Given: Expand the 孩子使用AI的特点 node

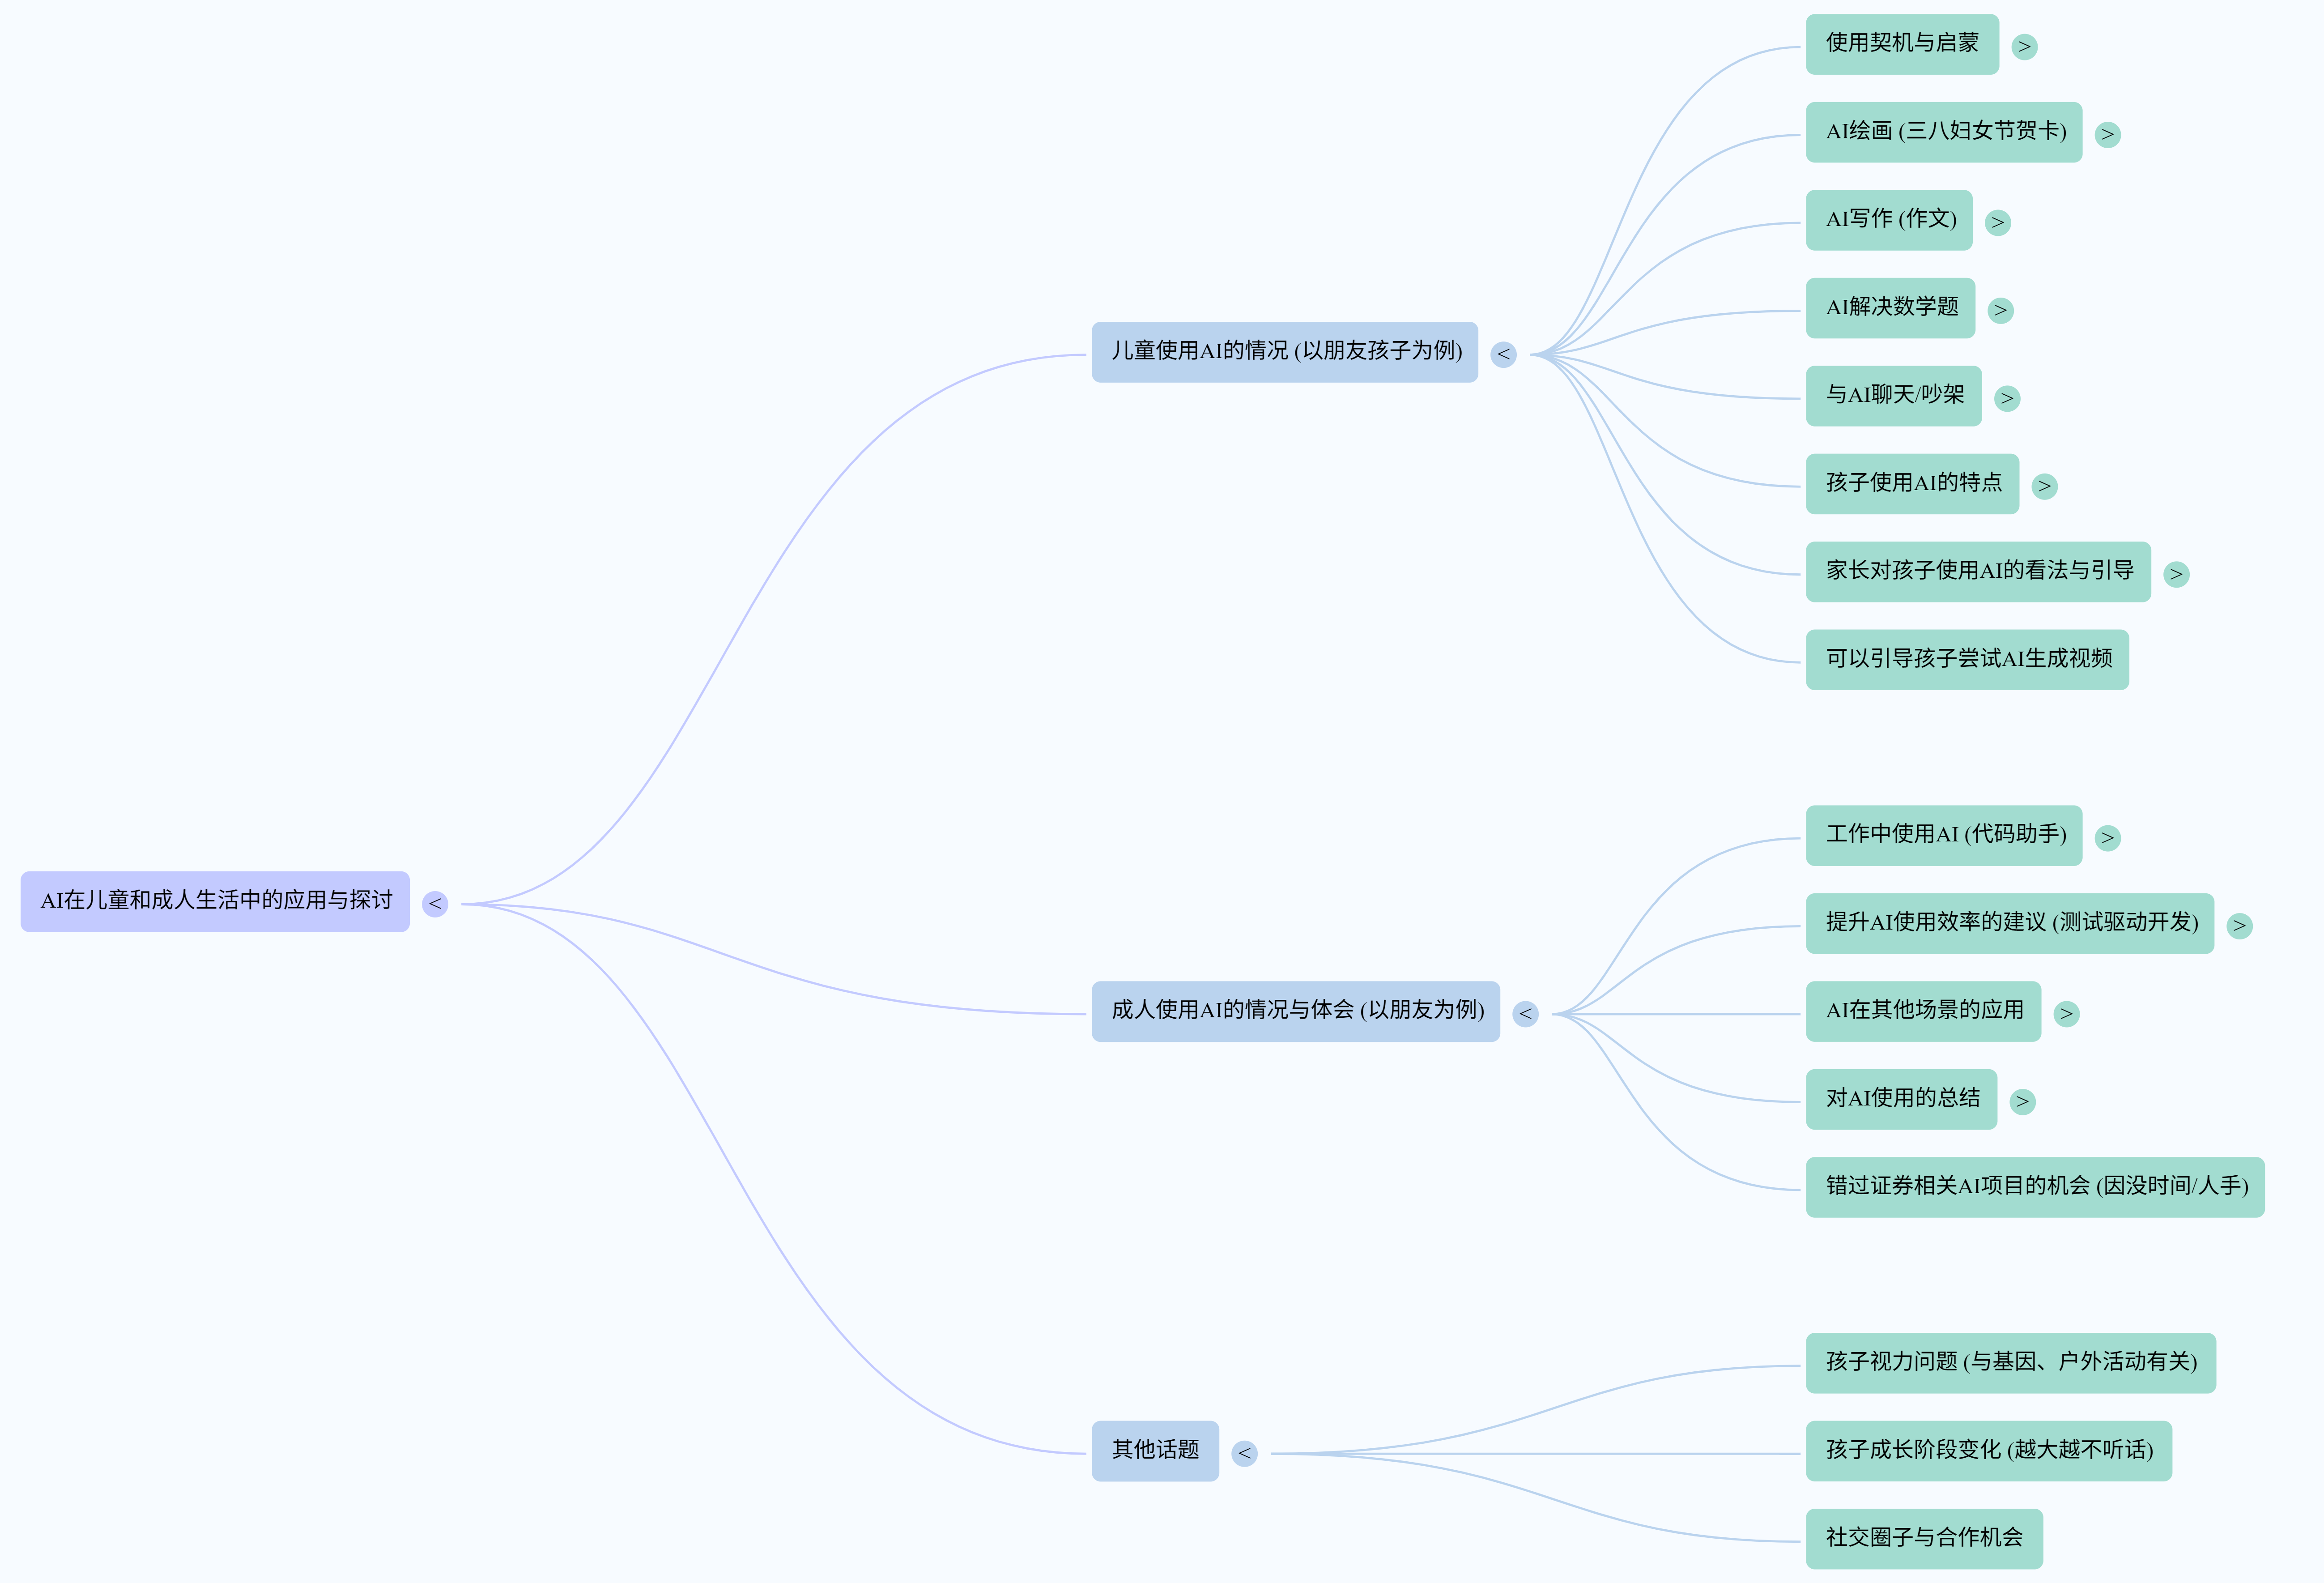Looking at the screenshot, I should point(2044,486).
